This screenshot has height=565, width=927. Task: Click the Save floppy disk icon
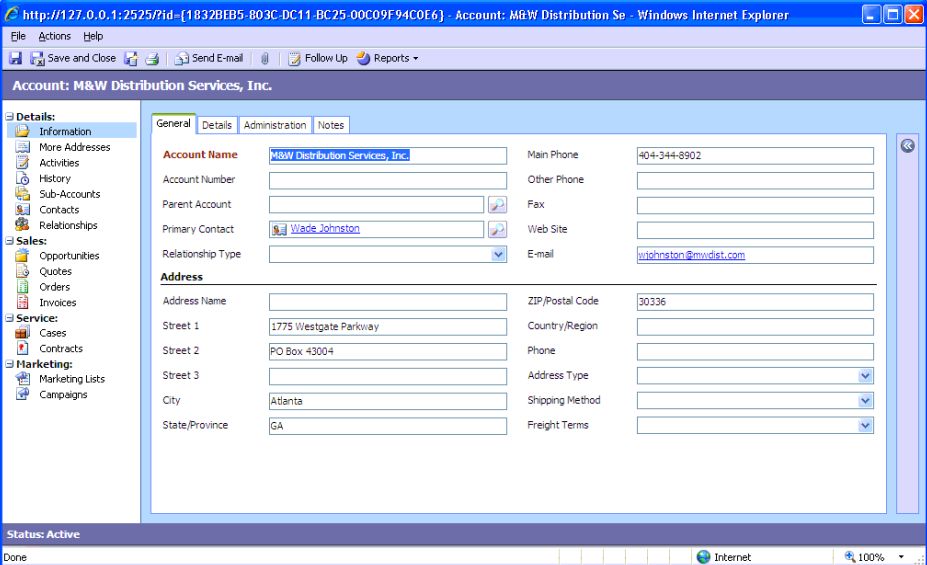[x=16, y=58]
